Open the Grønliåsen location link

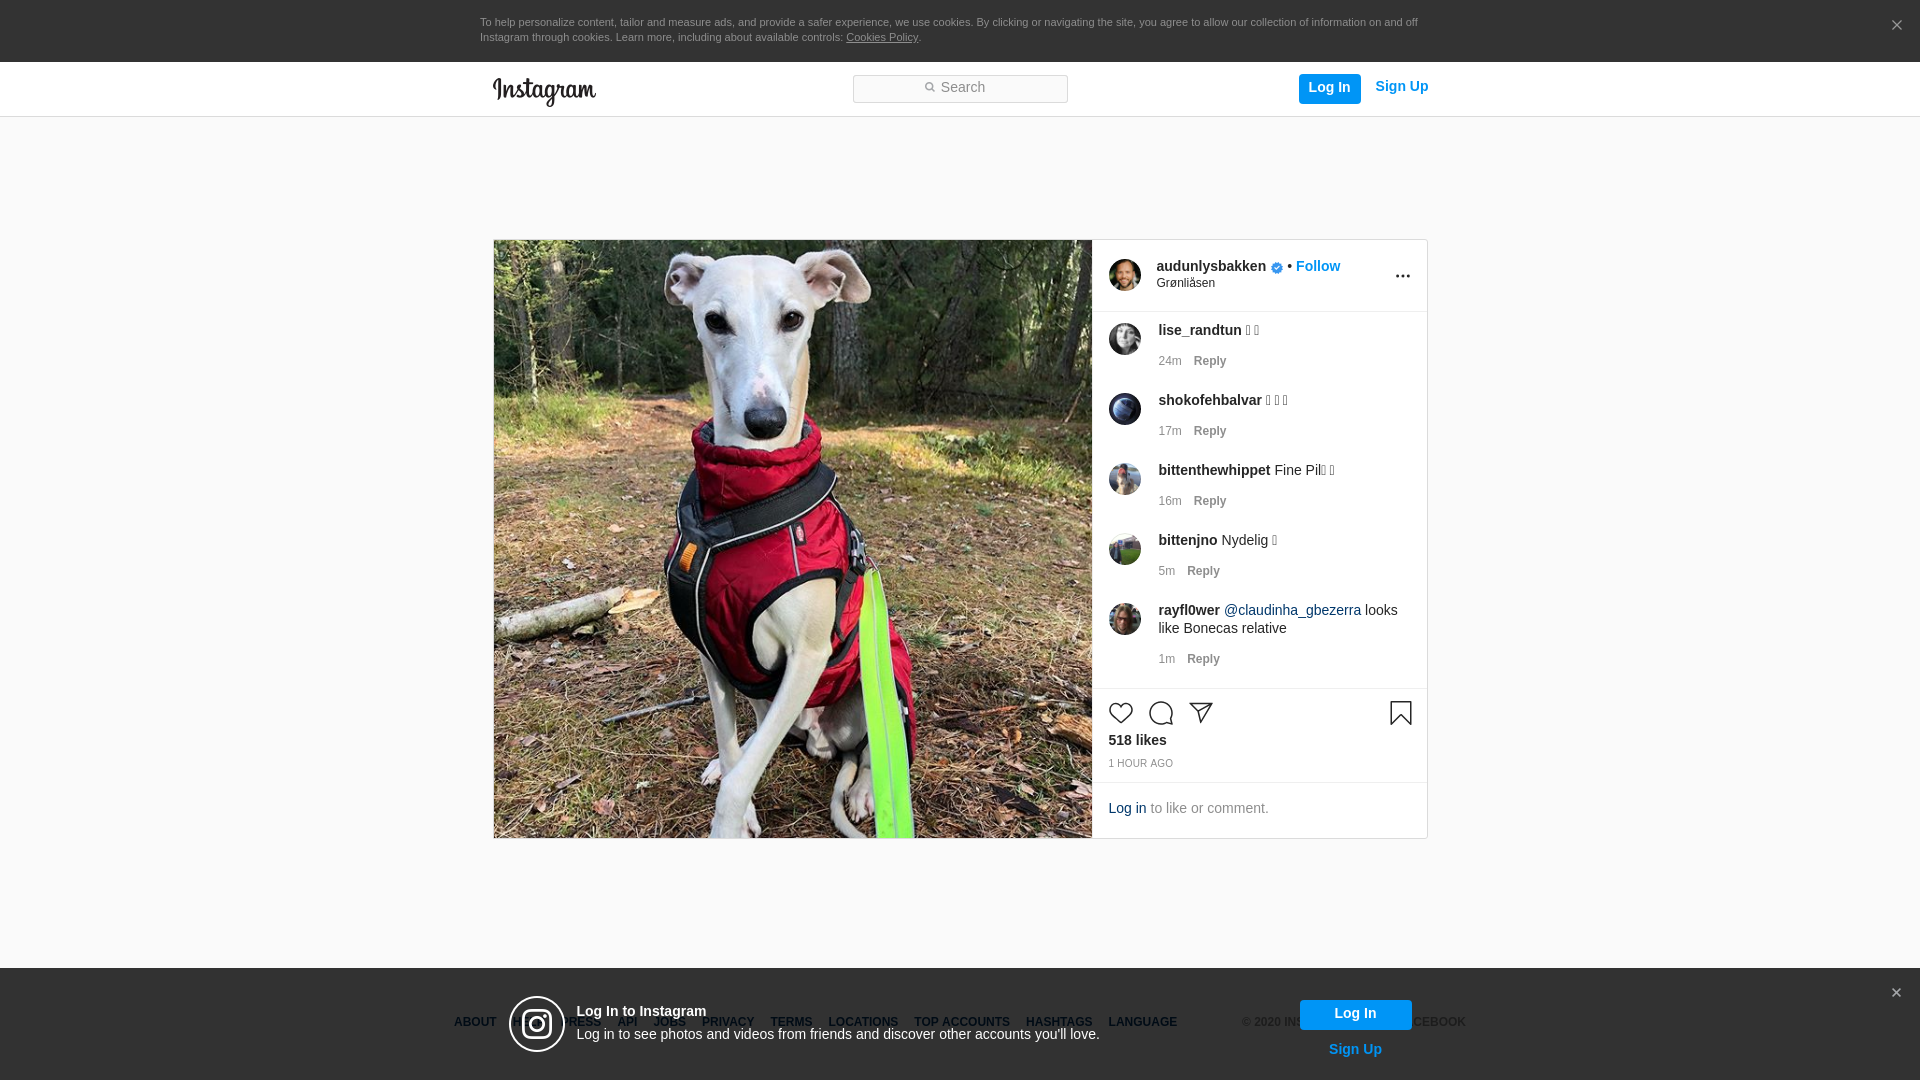[x=1186, y=283]
